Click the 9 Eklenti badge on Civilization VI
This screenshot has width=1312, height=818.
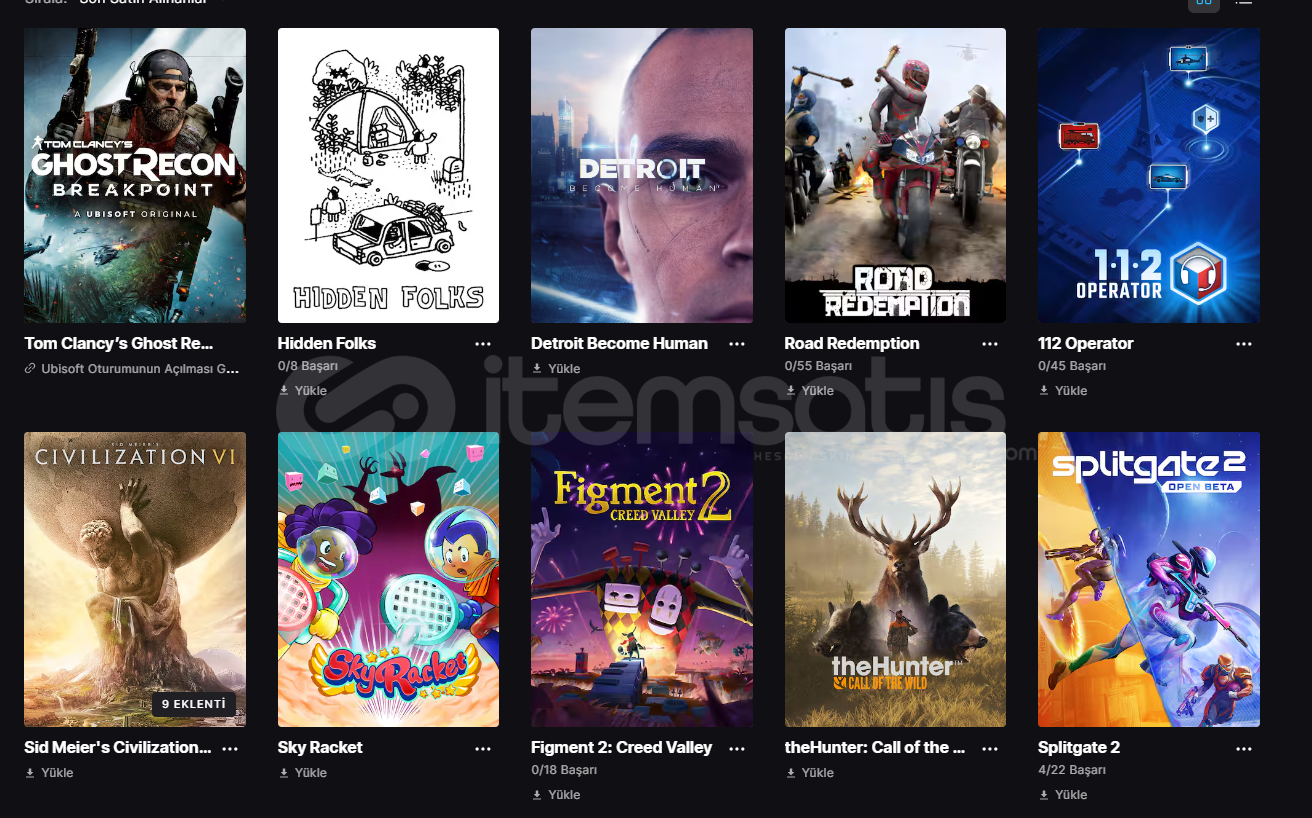[195, 704]
